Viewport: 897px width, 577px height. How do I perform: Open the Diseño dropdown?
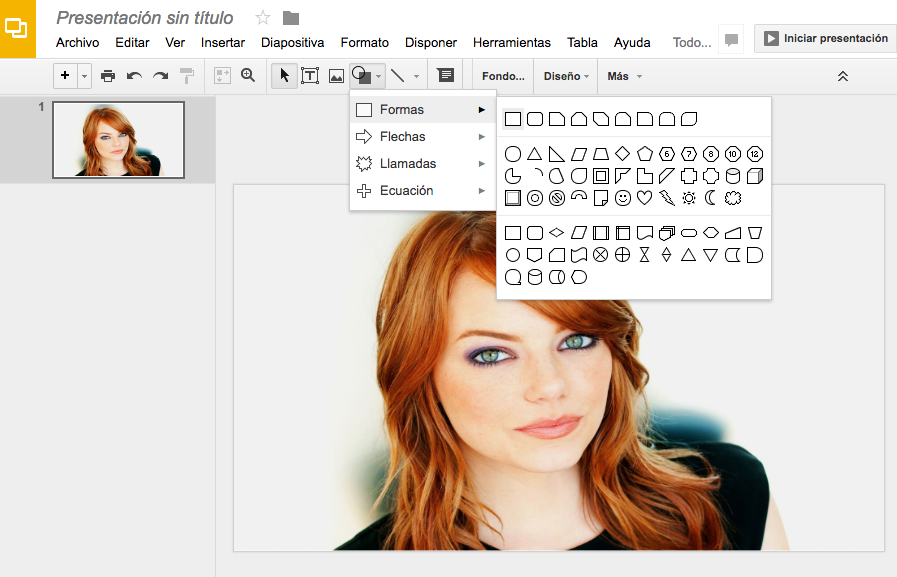click(x=560, y=75)
